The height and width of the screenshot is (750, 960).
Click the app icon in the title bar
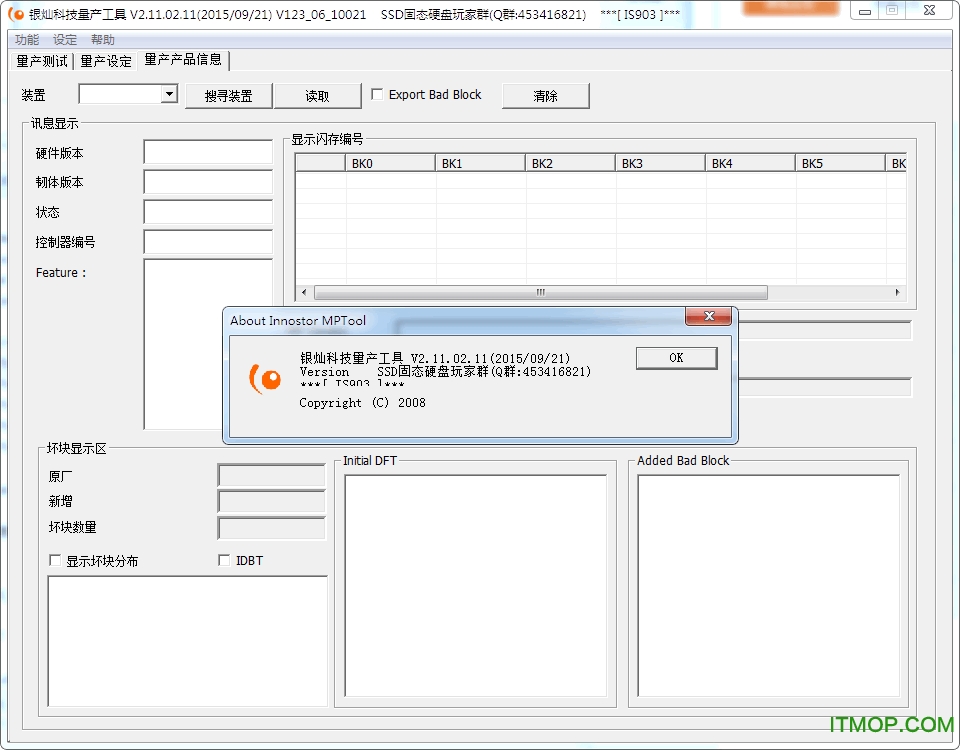(15, 15)
